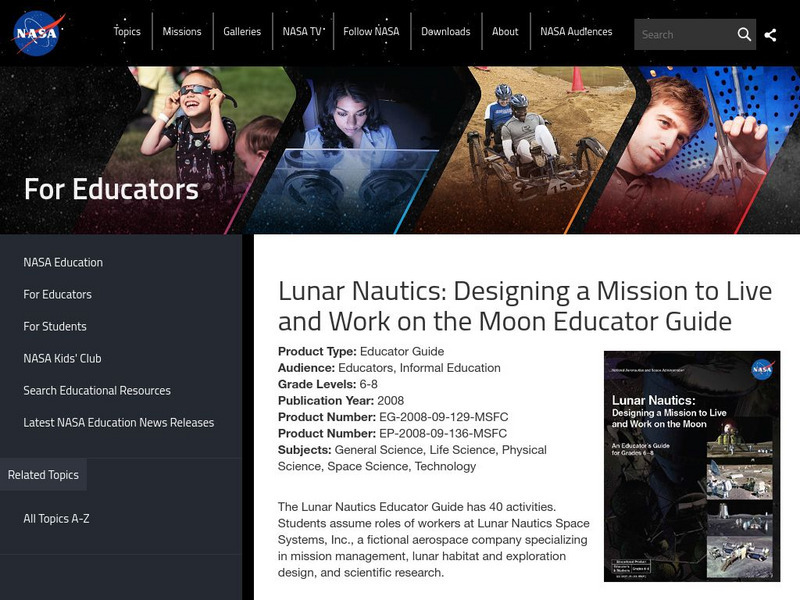Click the paragraph describing 40 activities
800x600 pixels.
[434, 540]
